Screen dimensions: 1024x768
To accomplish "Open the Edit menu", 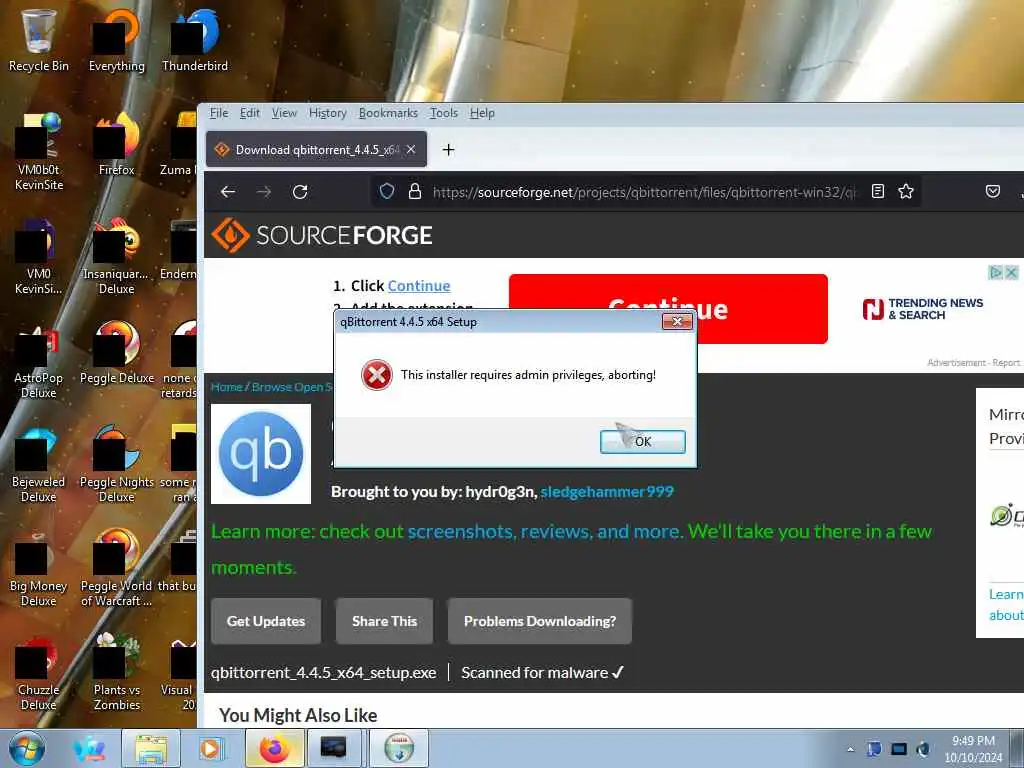I will [249, 113].
